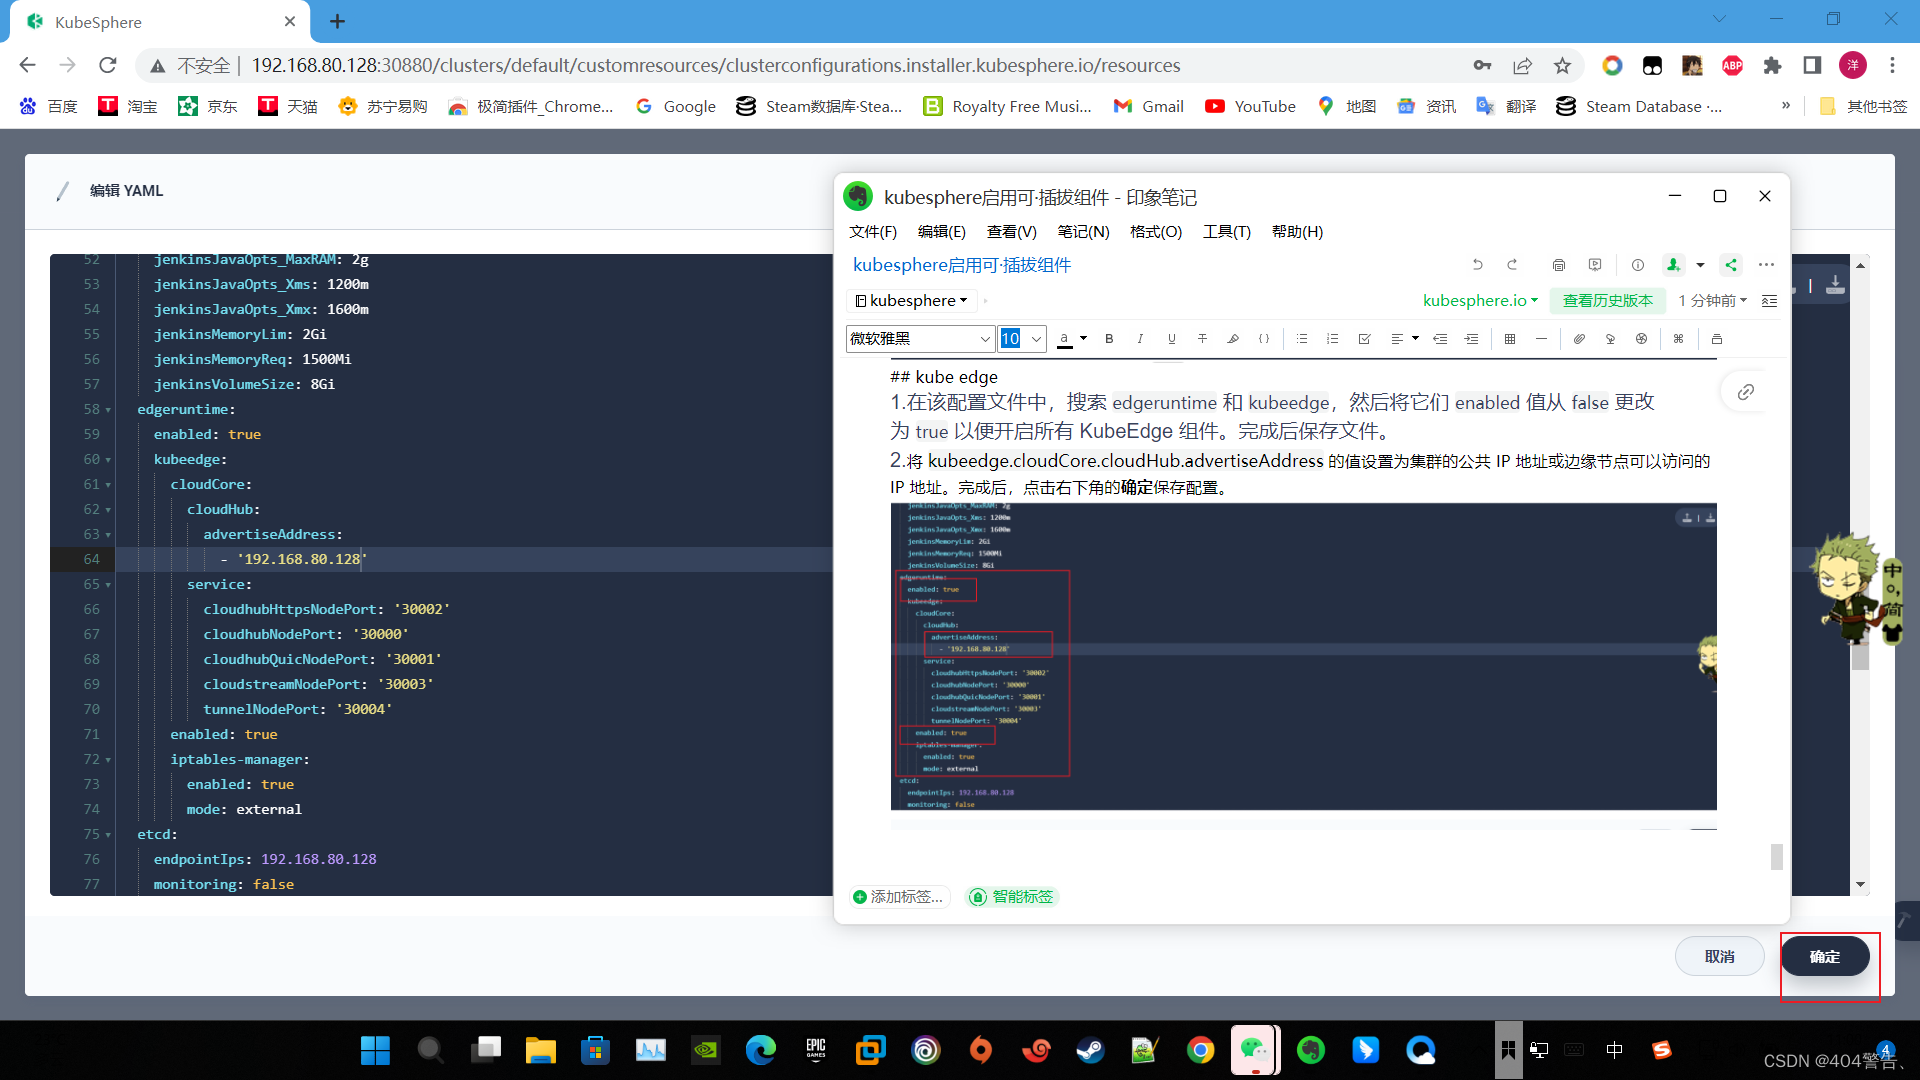The height and width of the screenshot is (1080, 1920).
Task: Start presentation mode icon in Evernote
Action: pos(1595,265)
